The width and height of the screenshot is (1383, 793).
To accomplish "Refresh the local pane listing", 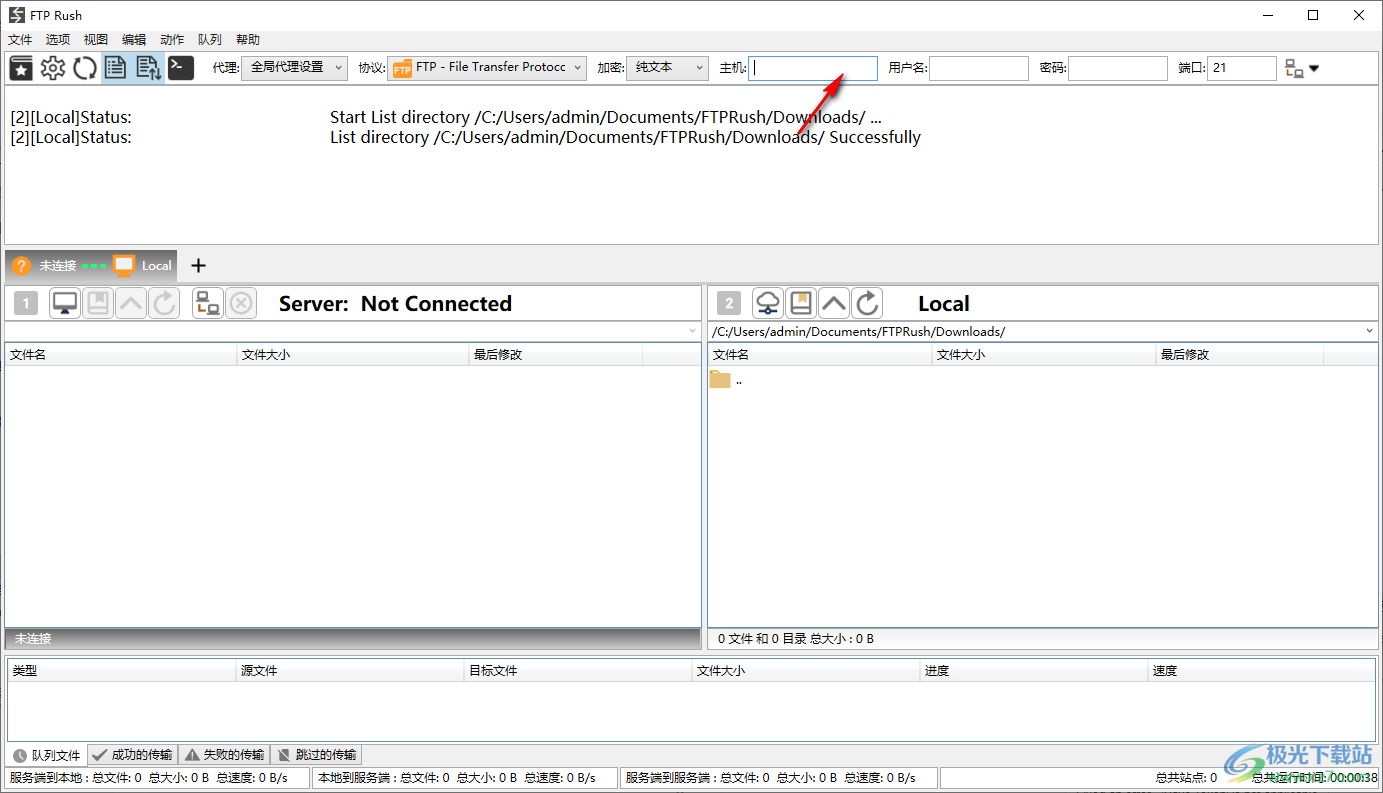I will tap(867, 303).
